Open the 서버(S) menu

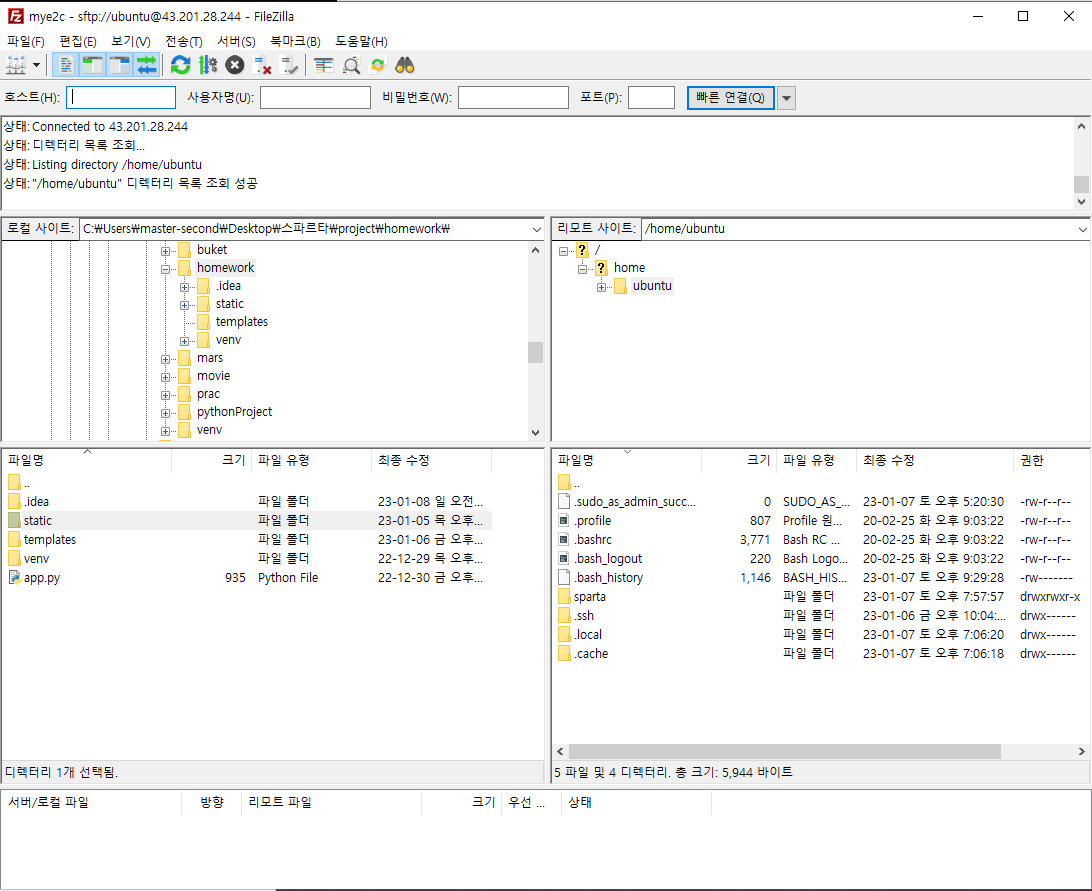237,42
